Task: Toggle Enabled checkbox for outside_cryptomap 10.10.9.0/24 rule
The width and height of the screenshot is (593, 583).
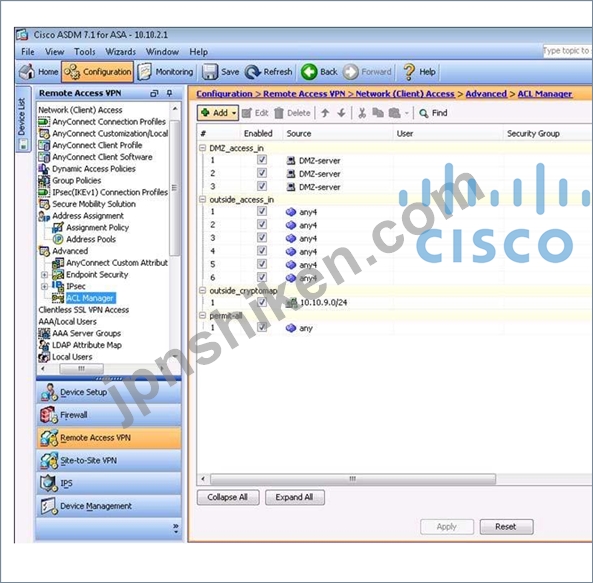Action: [262, 302]
